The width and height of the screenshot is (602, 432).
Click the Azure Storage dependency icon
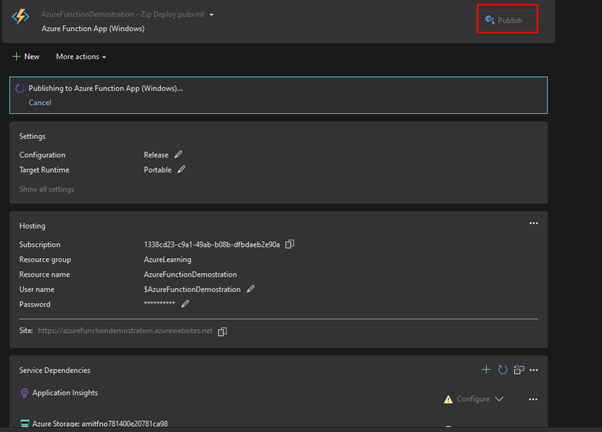point(25,424)
